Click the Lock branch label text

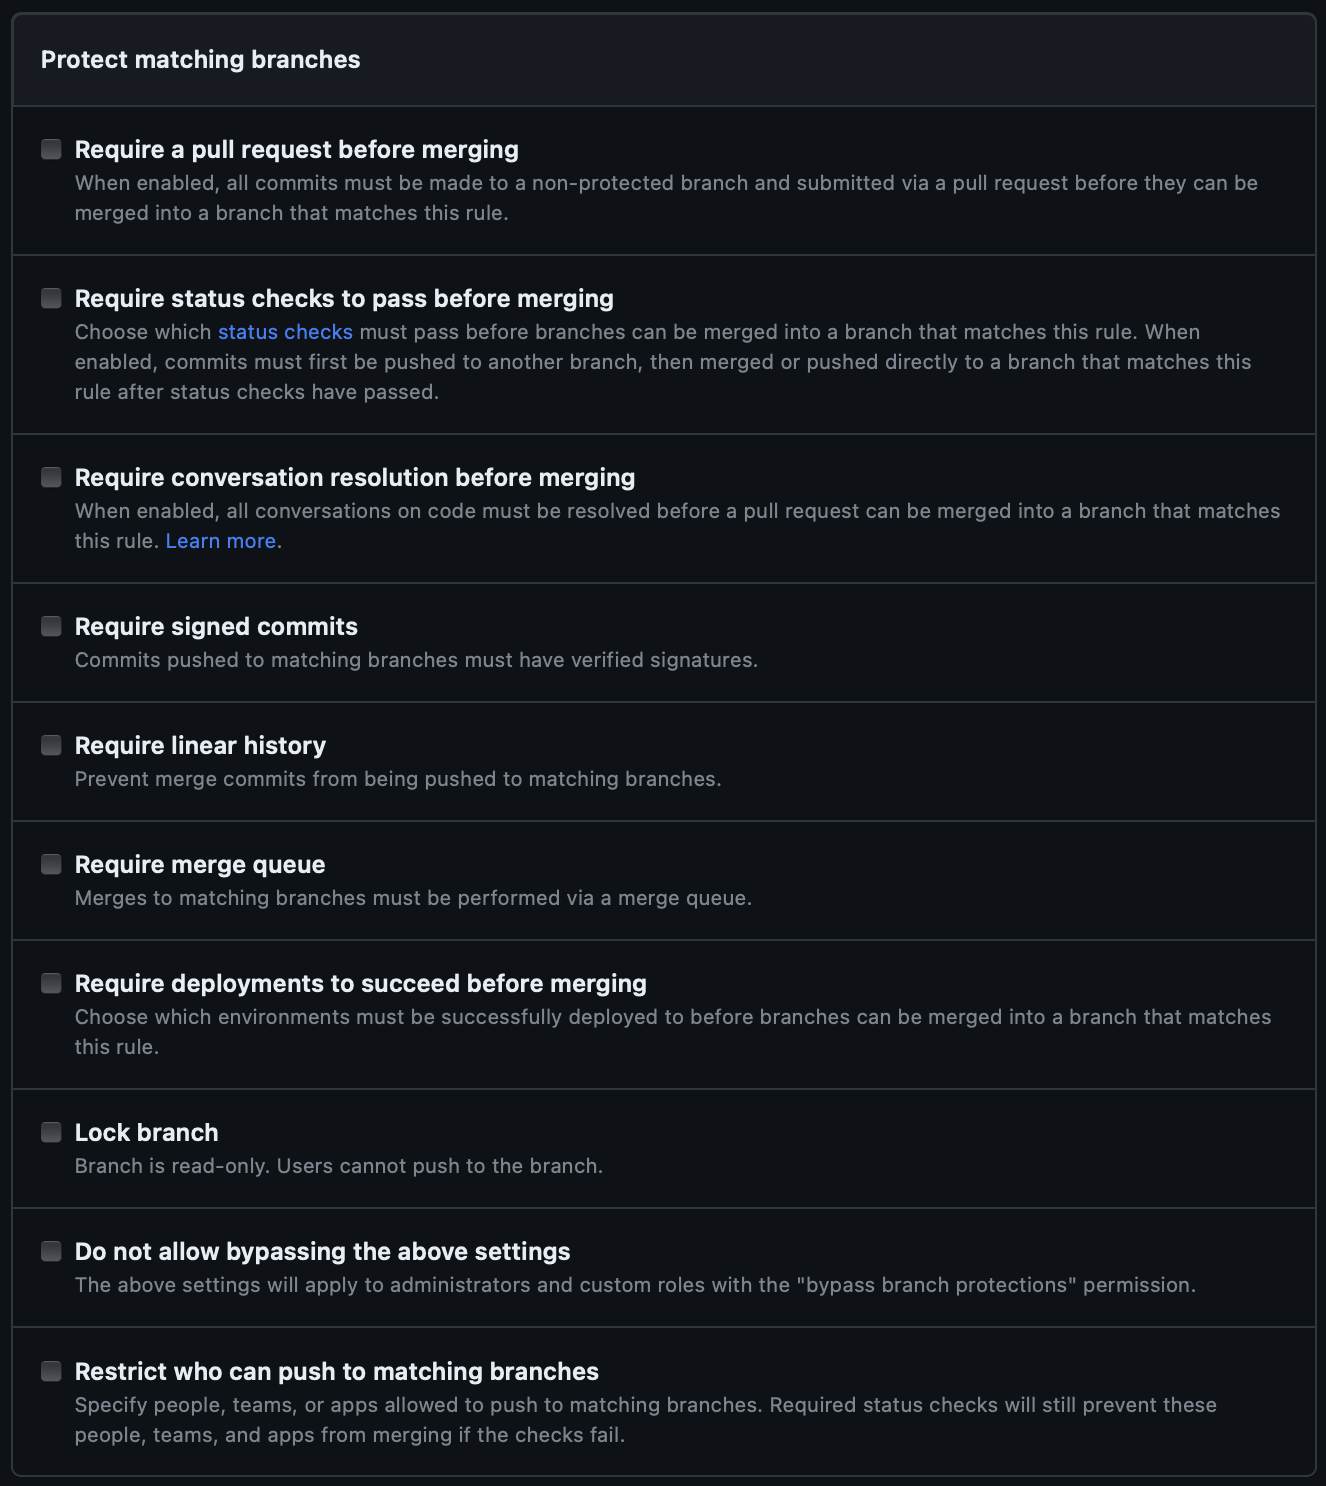click(x=147, y=1133)
